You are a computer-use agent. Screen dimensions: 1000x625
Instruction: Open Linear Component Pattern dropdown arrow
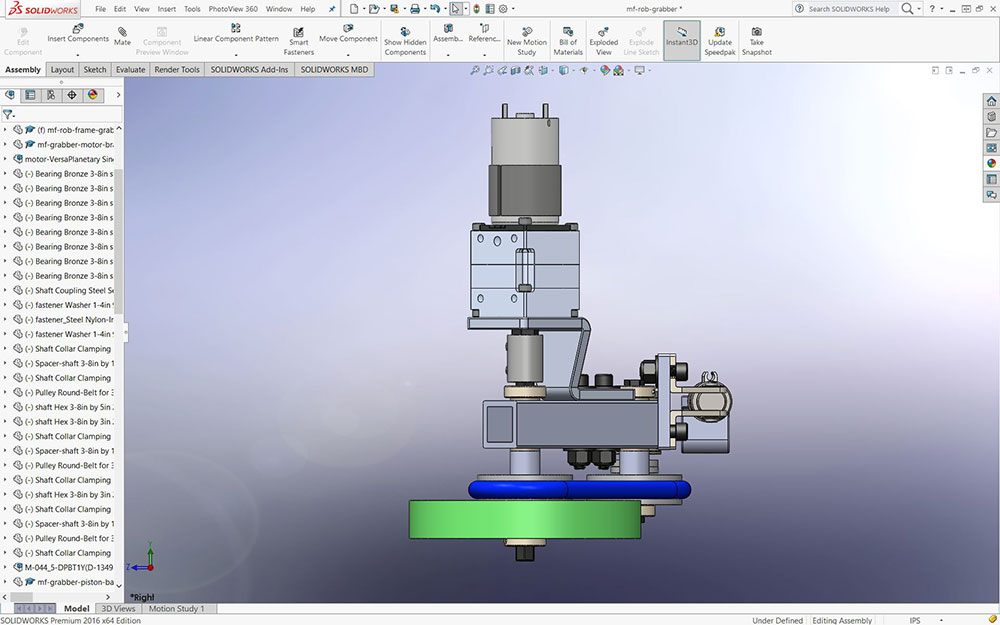(236, 55)
